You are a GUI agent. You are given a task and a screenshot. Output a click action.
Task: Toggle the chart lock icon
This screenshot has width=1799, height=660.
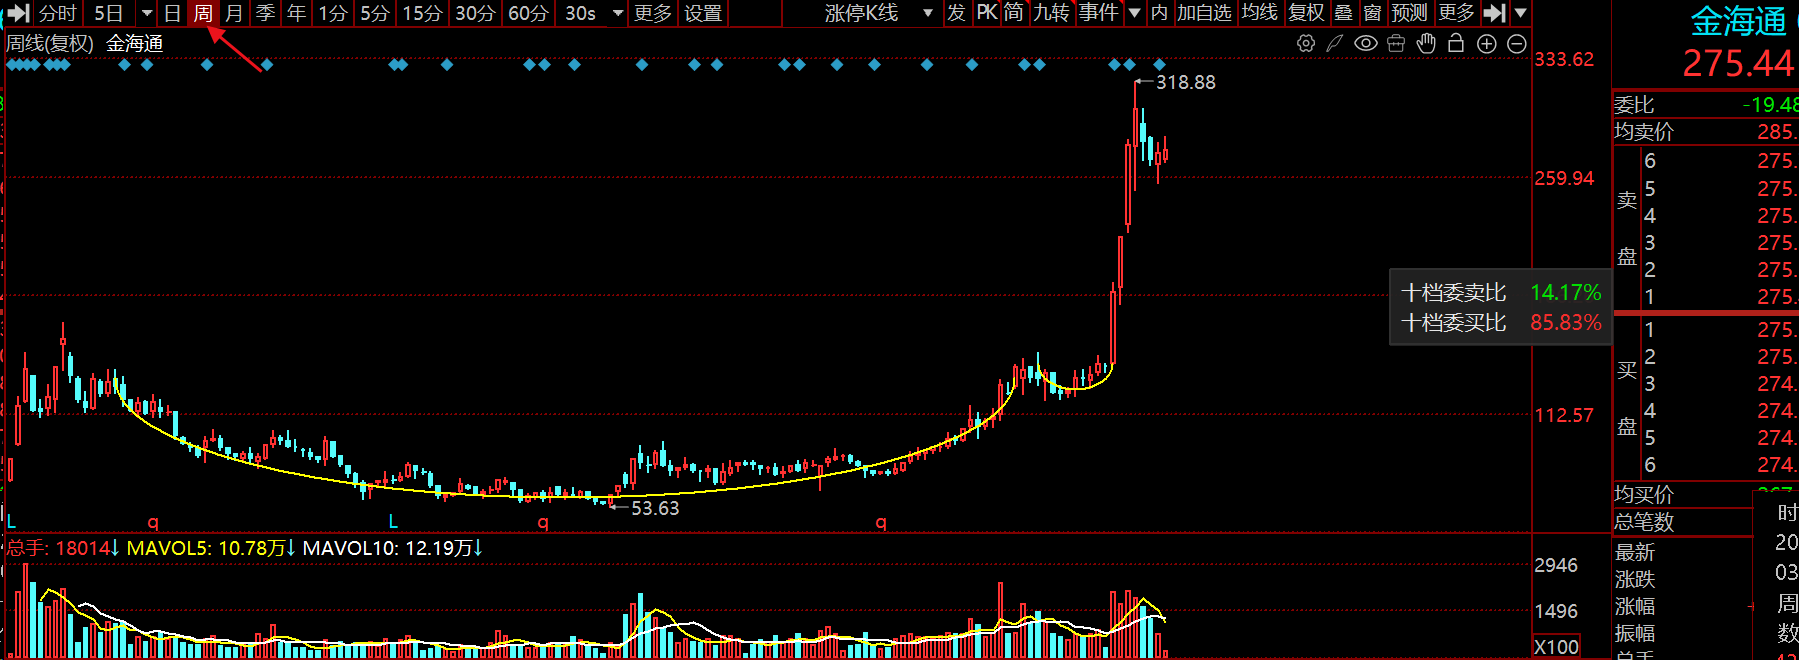point(1456,43)
